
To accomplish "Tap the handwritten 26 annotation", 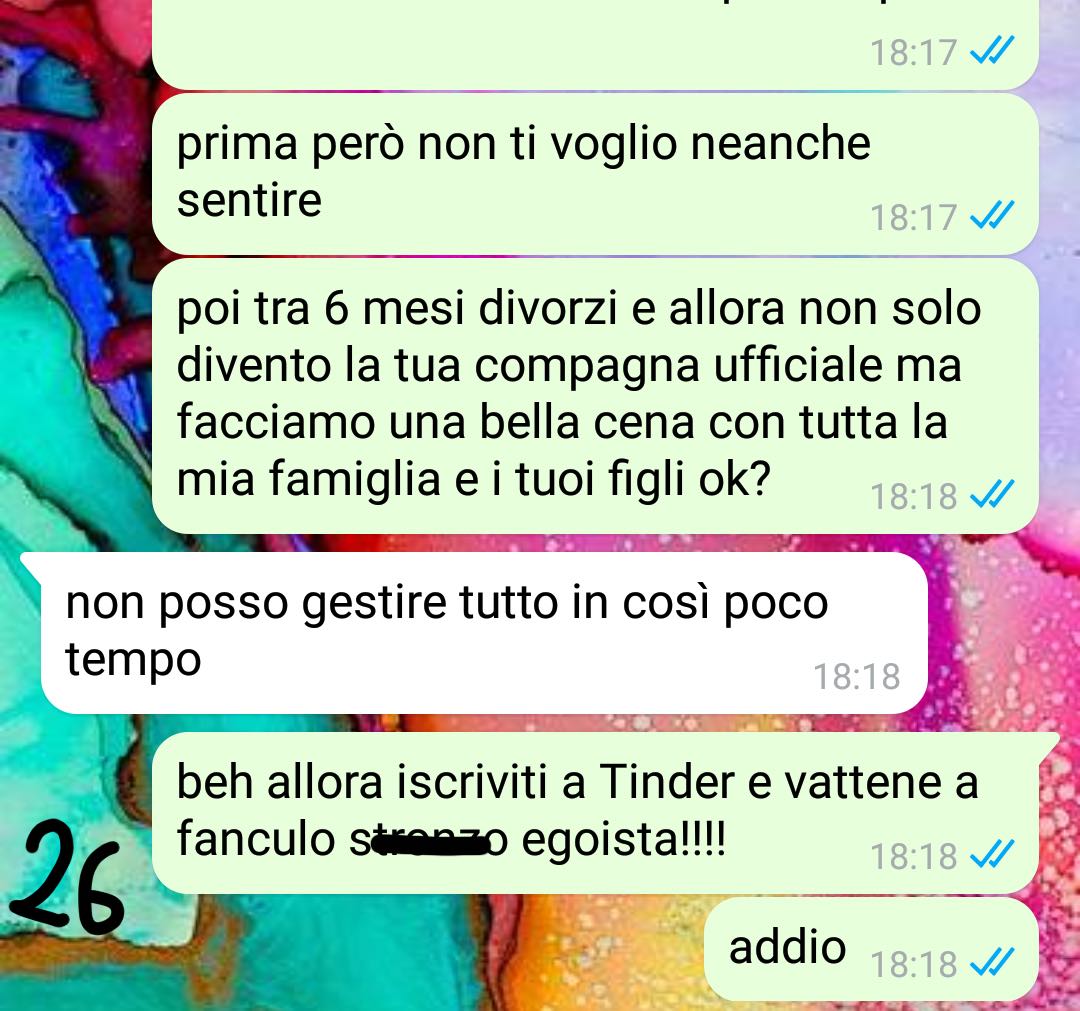I will 66,879.
